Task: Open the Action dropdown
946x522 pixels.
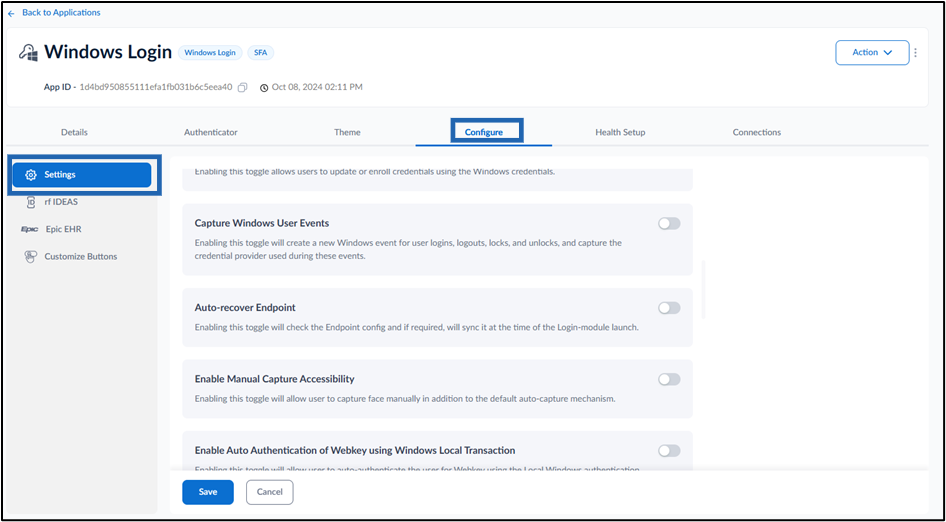Action: (x=872, y=53)
